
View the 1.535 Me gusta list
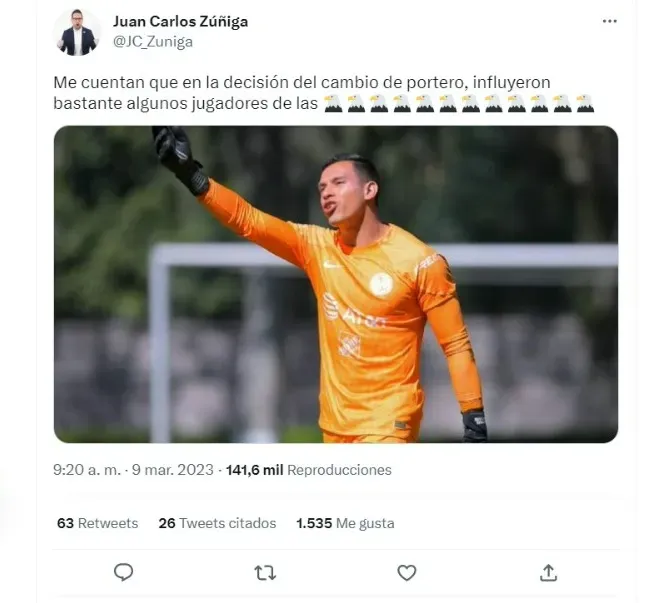(345, 523)
